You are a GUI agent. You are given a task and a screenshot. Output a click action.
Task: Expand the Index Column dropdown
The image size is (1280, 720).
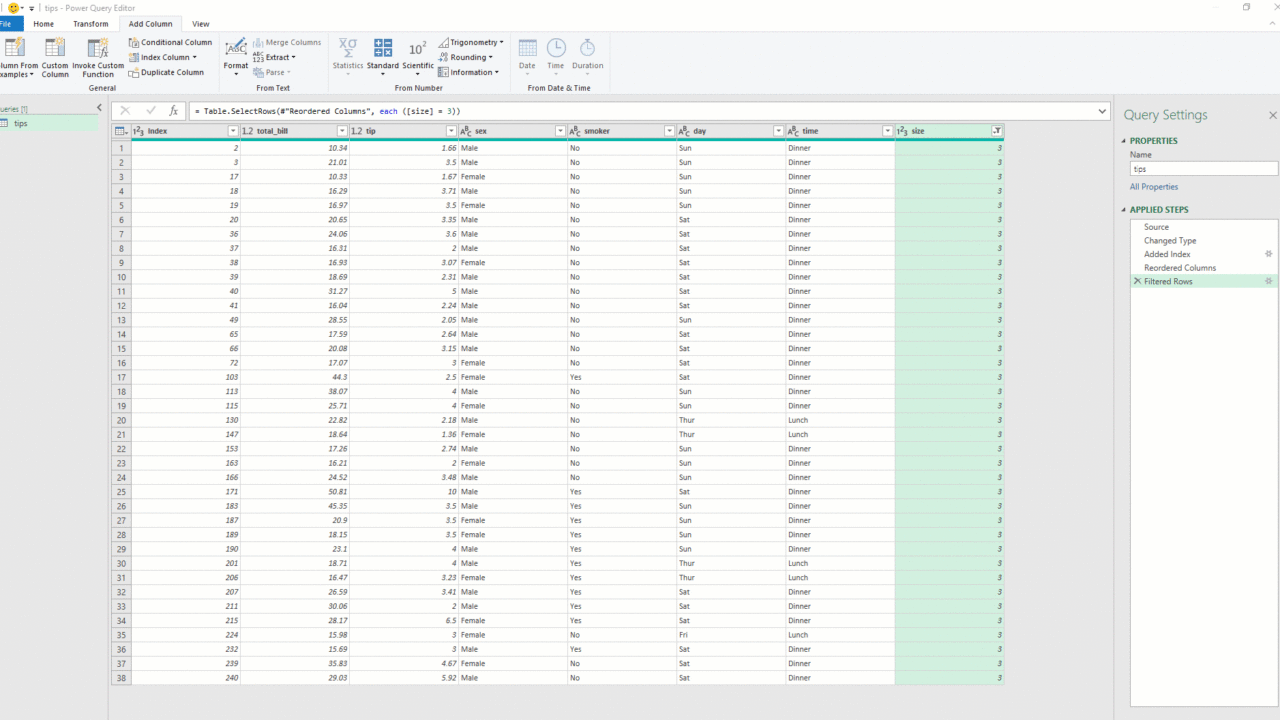tap(194, 57)
